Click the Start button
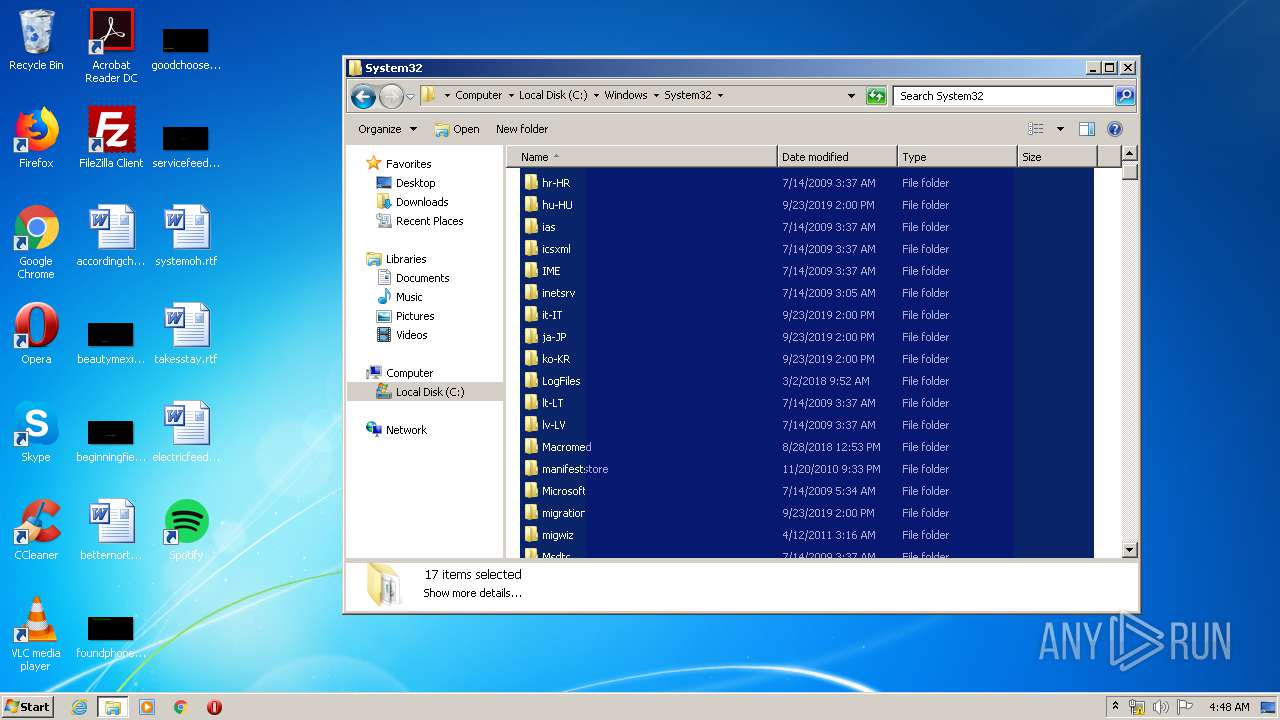The width and height of the screenshot is (1280, 720). point(28,706)
